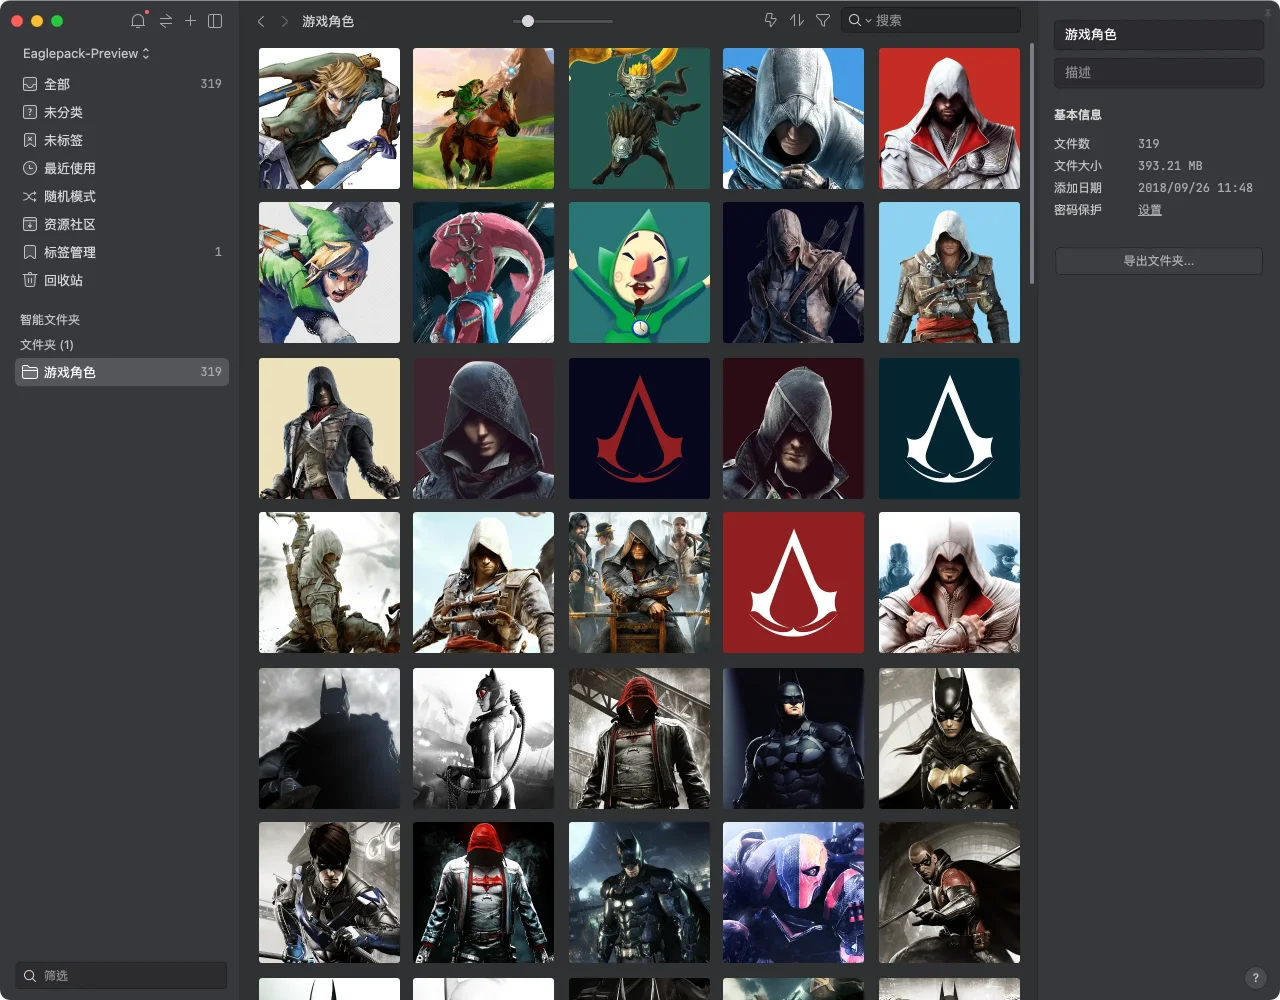The width and height of the screenshot is (1280, 1000).
Task: Select the Midna on wolf green thumbnail
Action: pyautogui.click(x=639, y=118)
